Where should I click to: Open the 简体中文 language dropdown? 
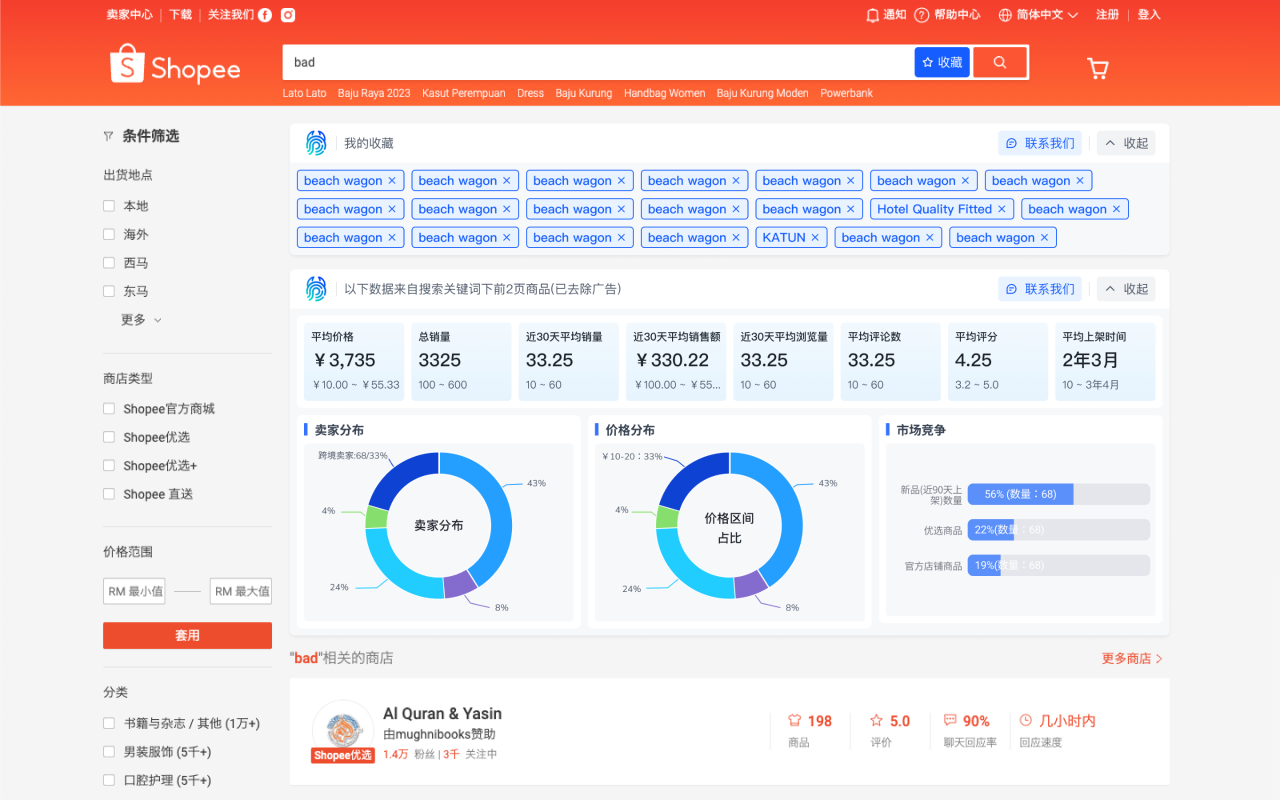pyautogui.click(x=1038, y=15)
